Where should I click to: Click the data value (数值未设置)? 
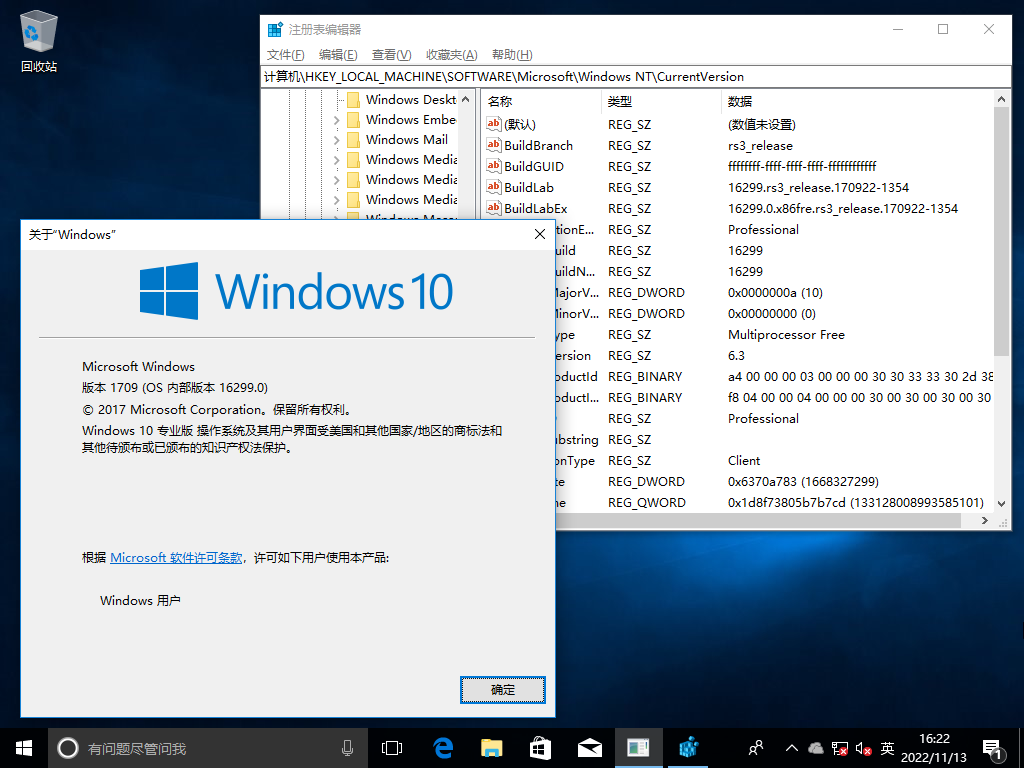[761, 125]
